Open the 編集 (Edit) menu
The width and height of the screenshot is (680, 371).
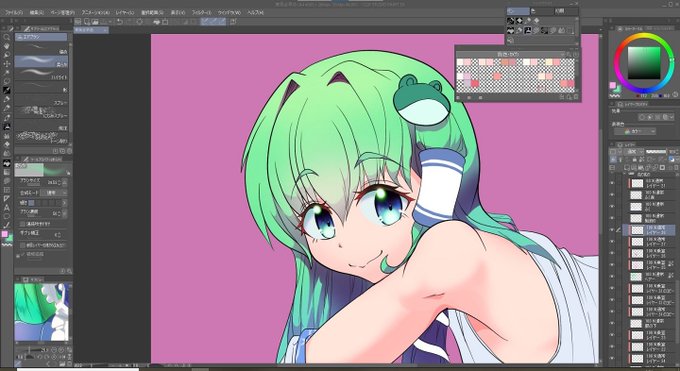[36, 13]
